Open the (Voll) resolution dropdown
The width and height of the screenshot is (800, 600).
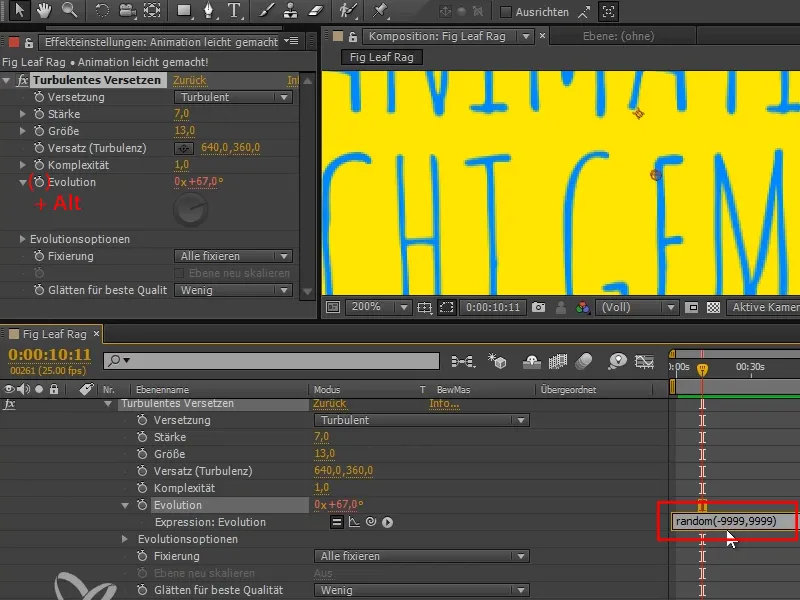637,307
